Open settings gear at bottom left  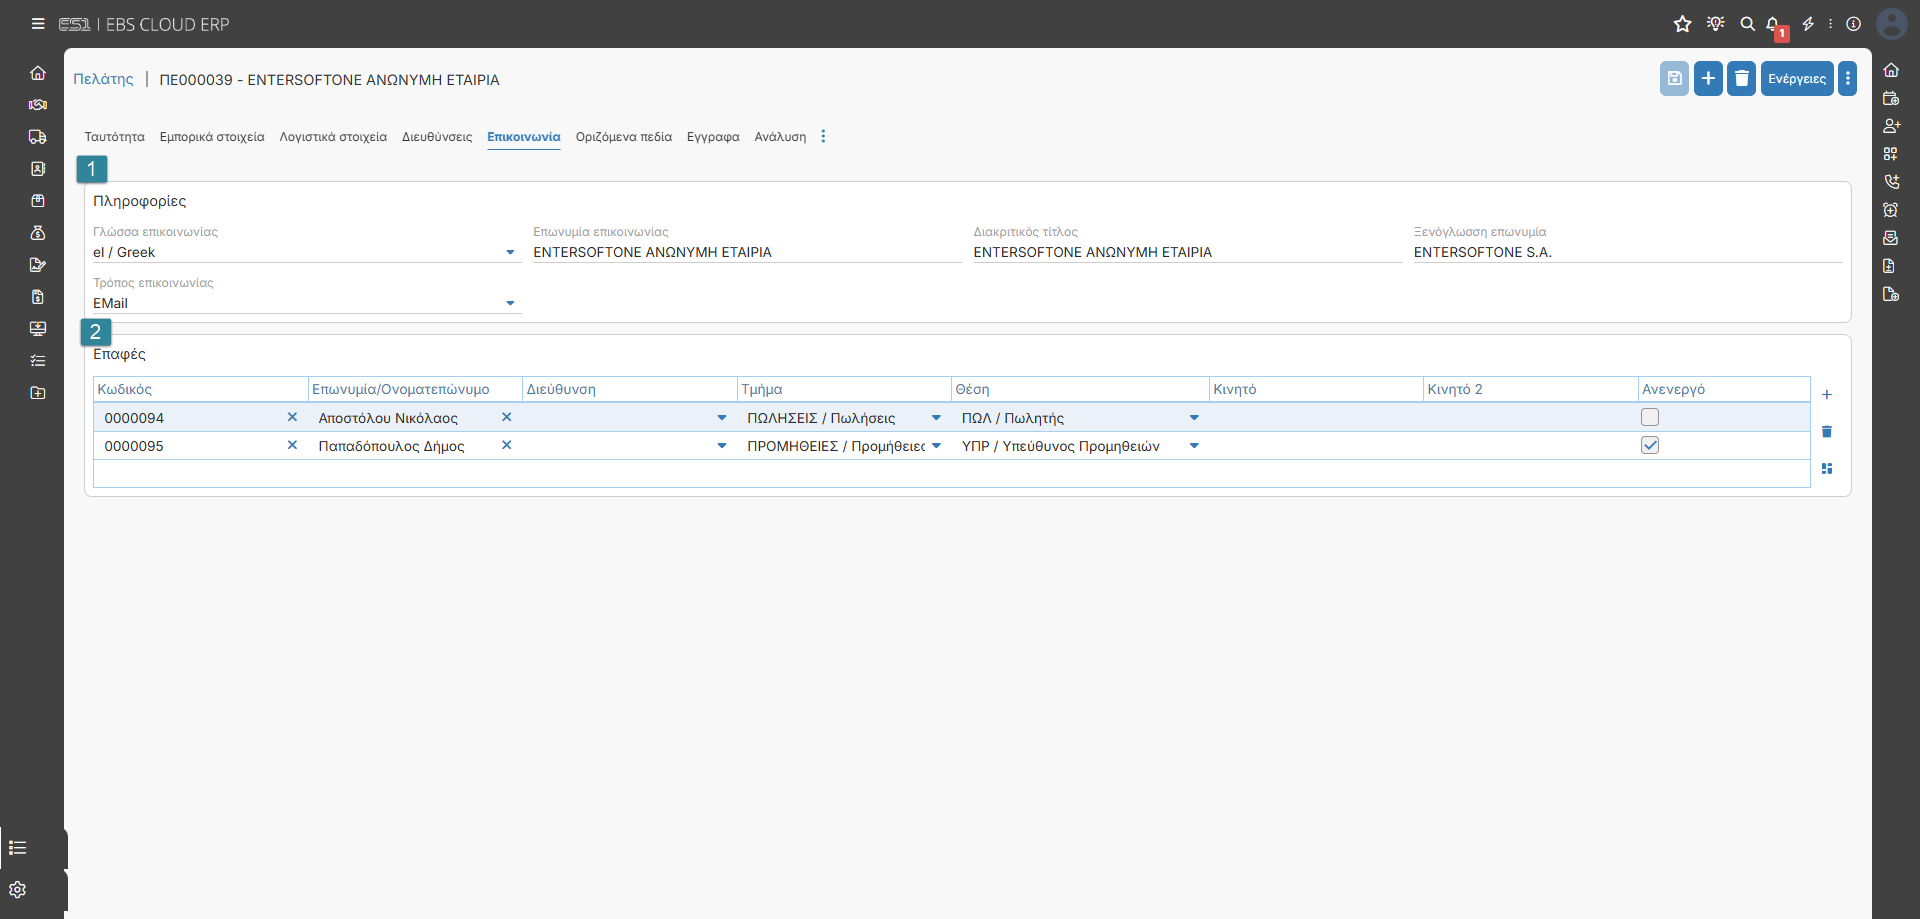click(x=18, y=890)
